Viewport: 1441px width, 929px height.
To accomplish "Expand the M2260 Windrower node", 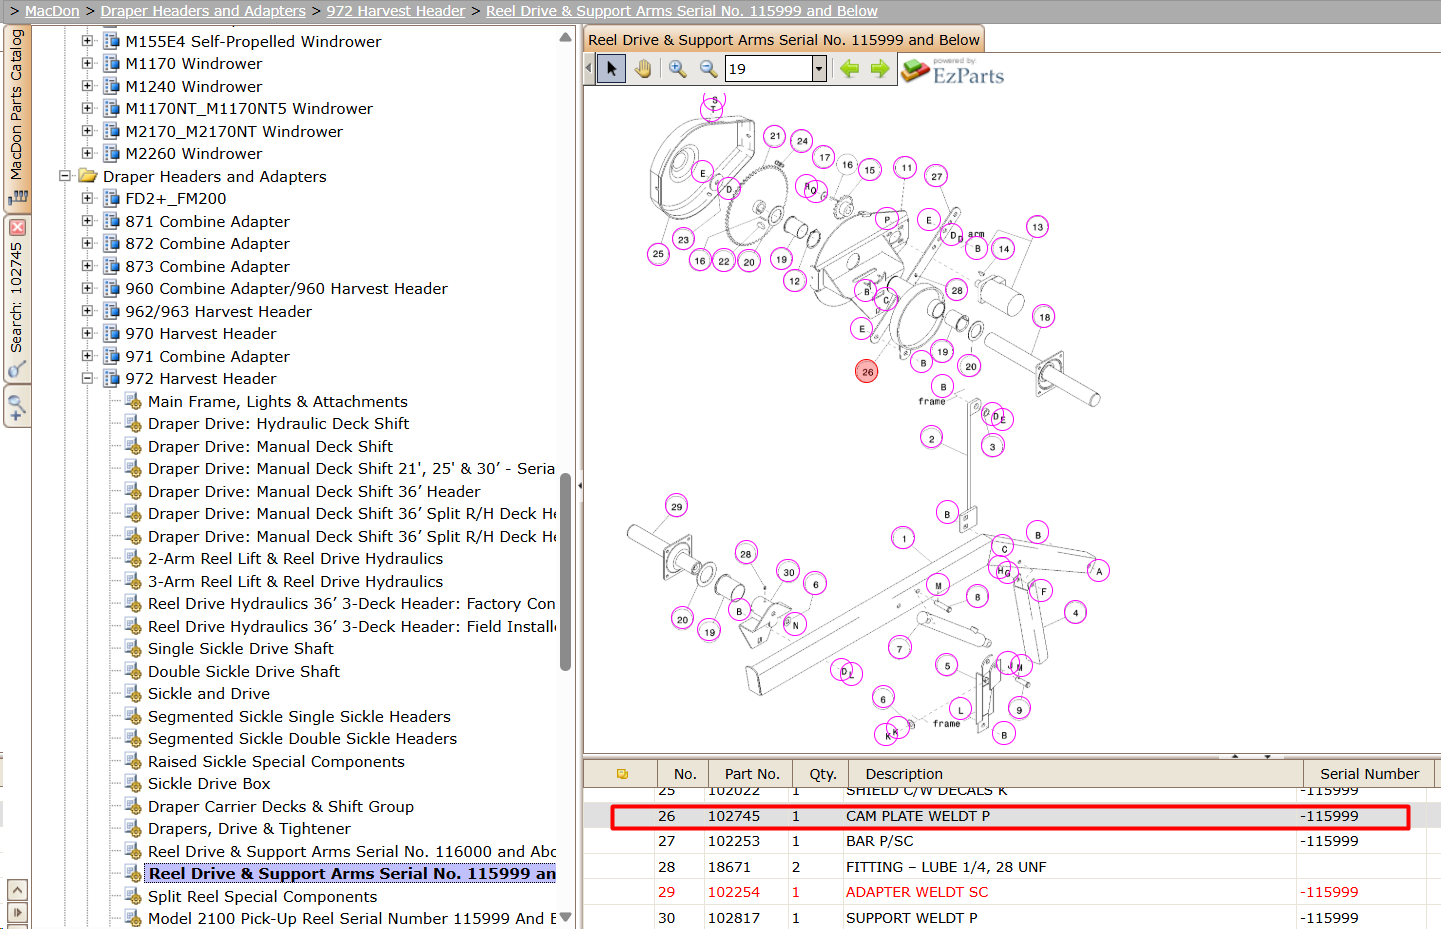I will tap(87, 153).
